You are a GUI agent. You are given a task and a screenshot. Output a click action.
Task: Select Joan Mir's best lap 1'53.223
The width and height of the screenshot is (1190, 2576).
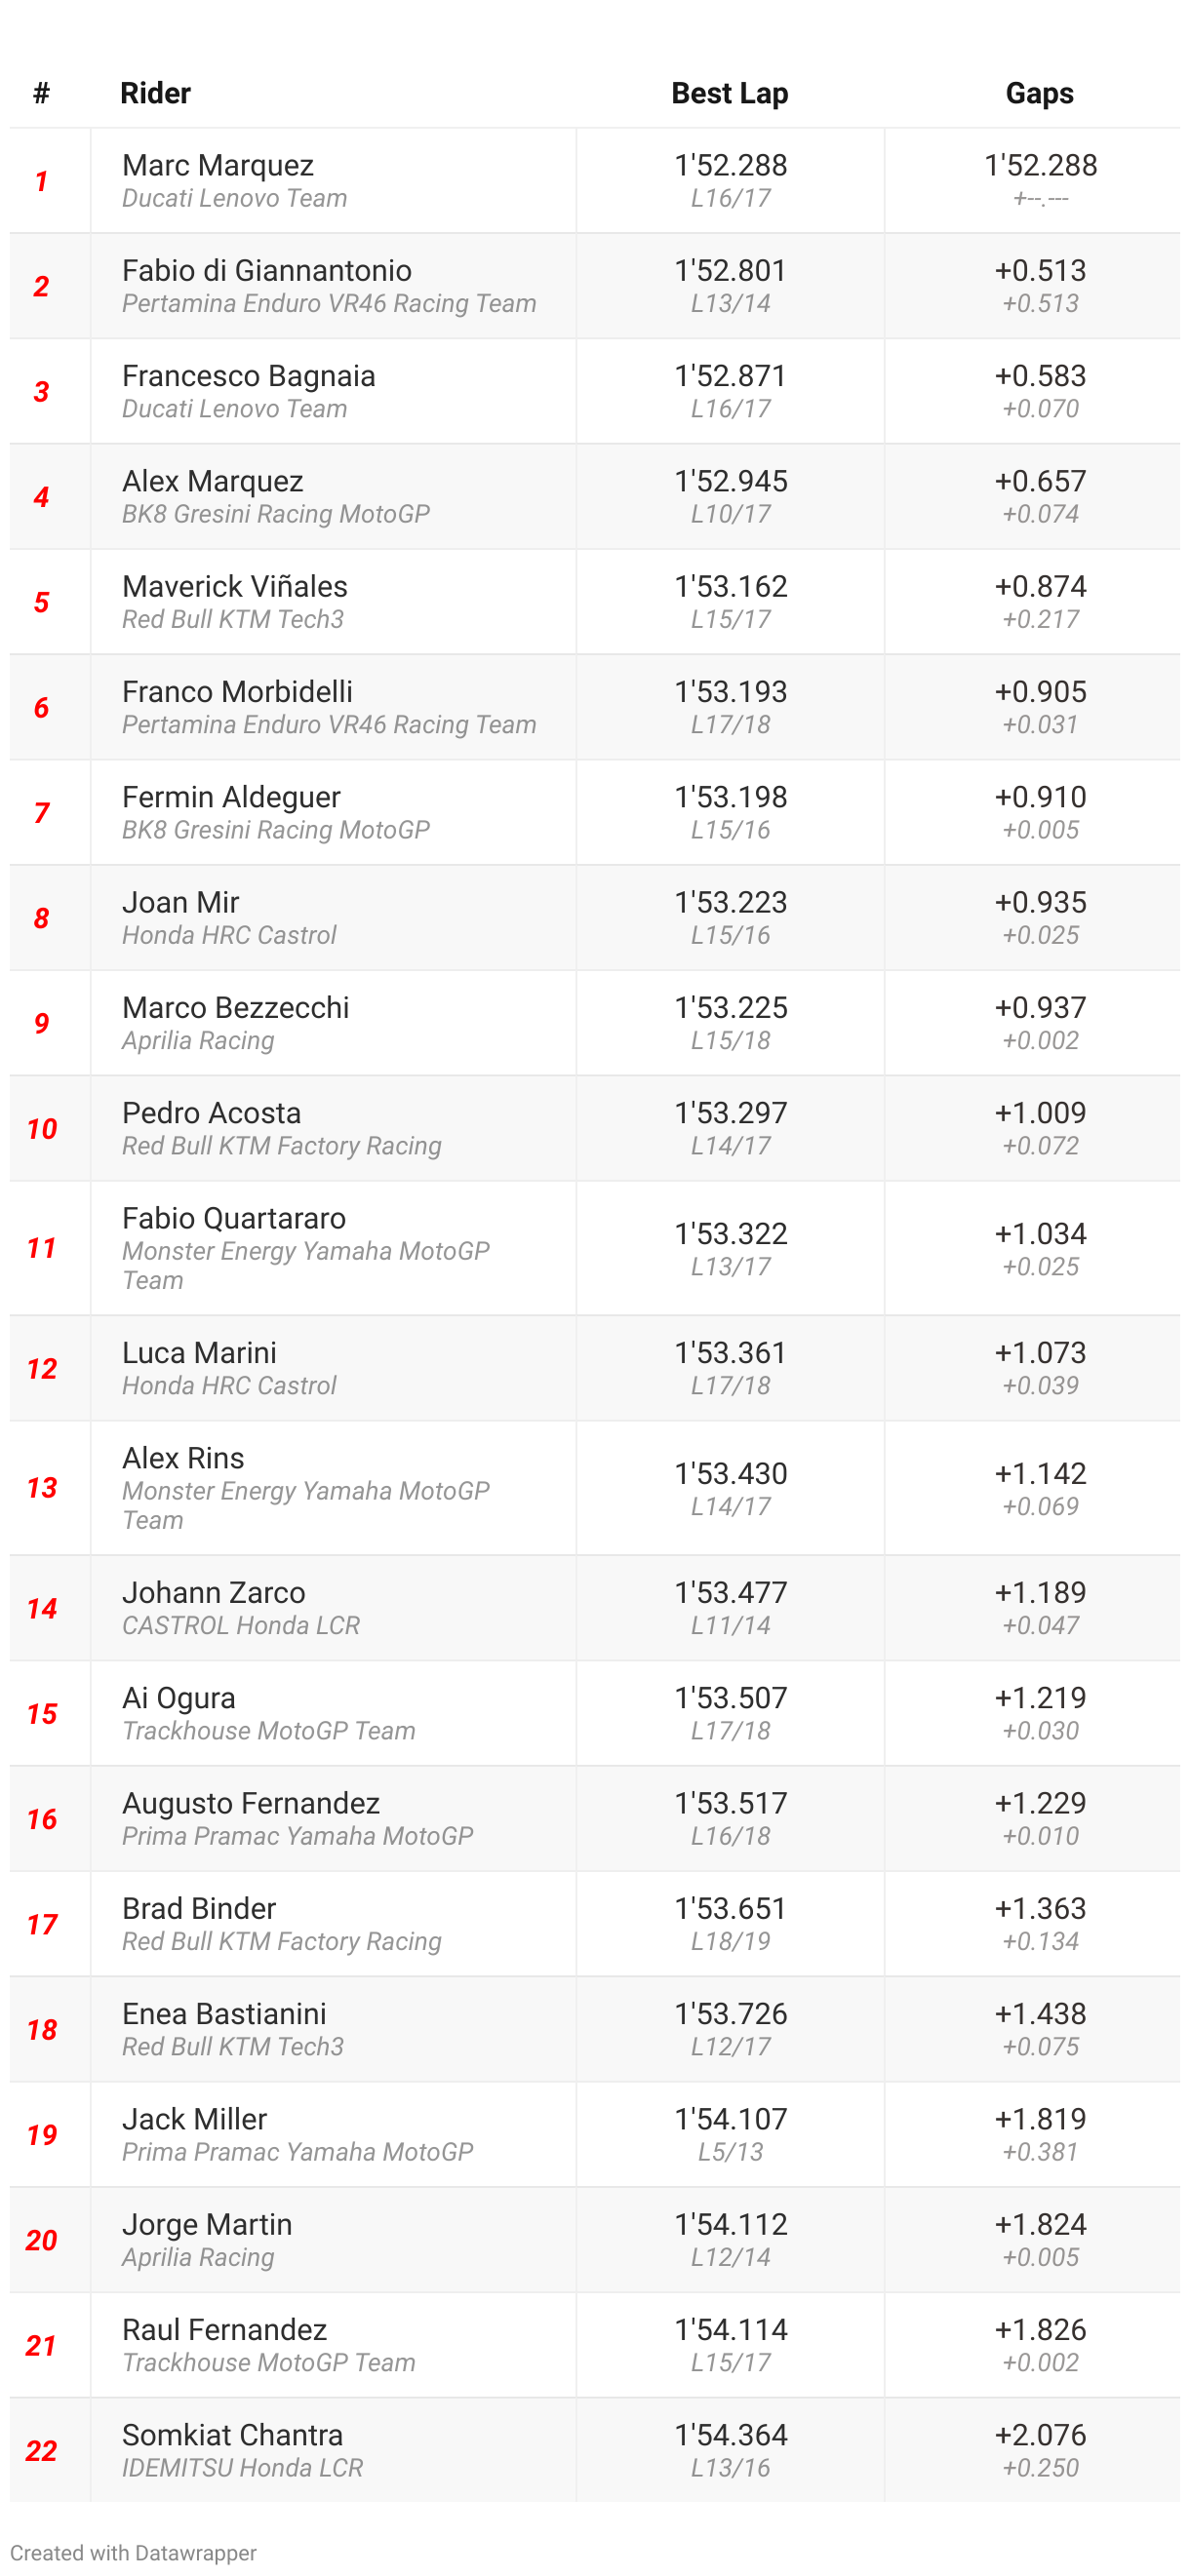(731, 902)
